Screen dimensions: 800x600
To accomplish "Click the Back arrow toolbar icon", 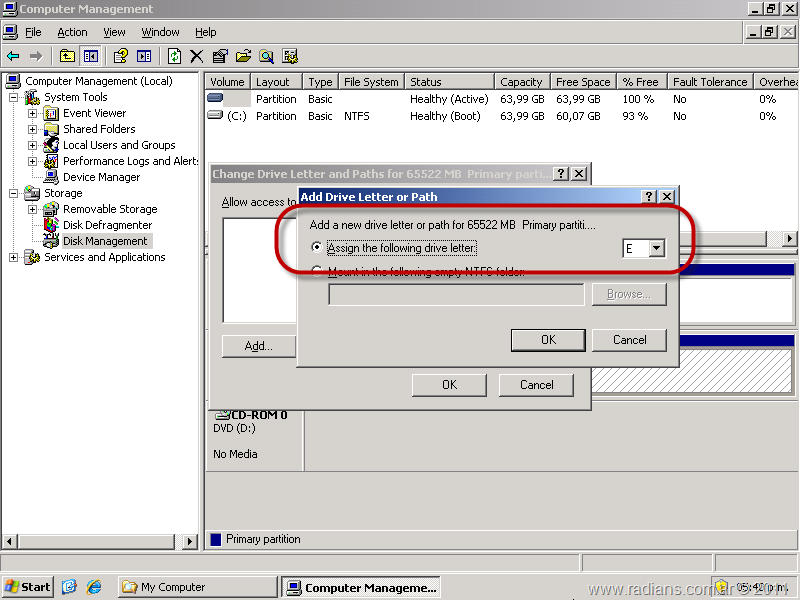I will (x=13, y=57).
